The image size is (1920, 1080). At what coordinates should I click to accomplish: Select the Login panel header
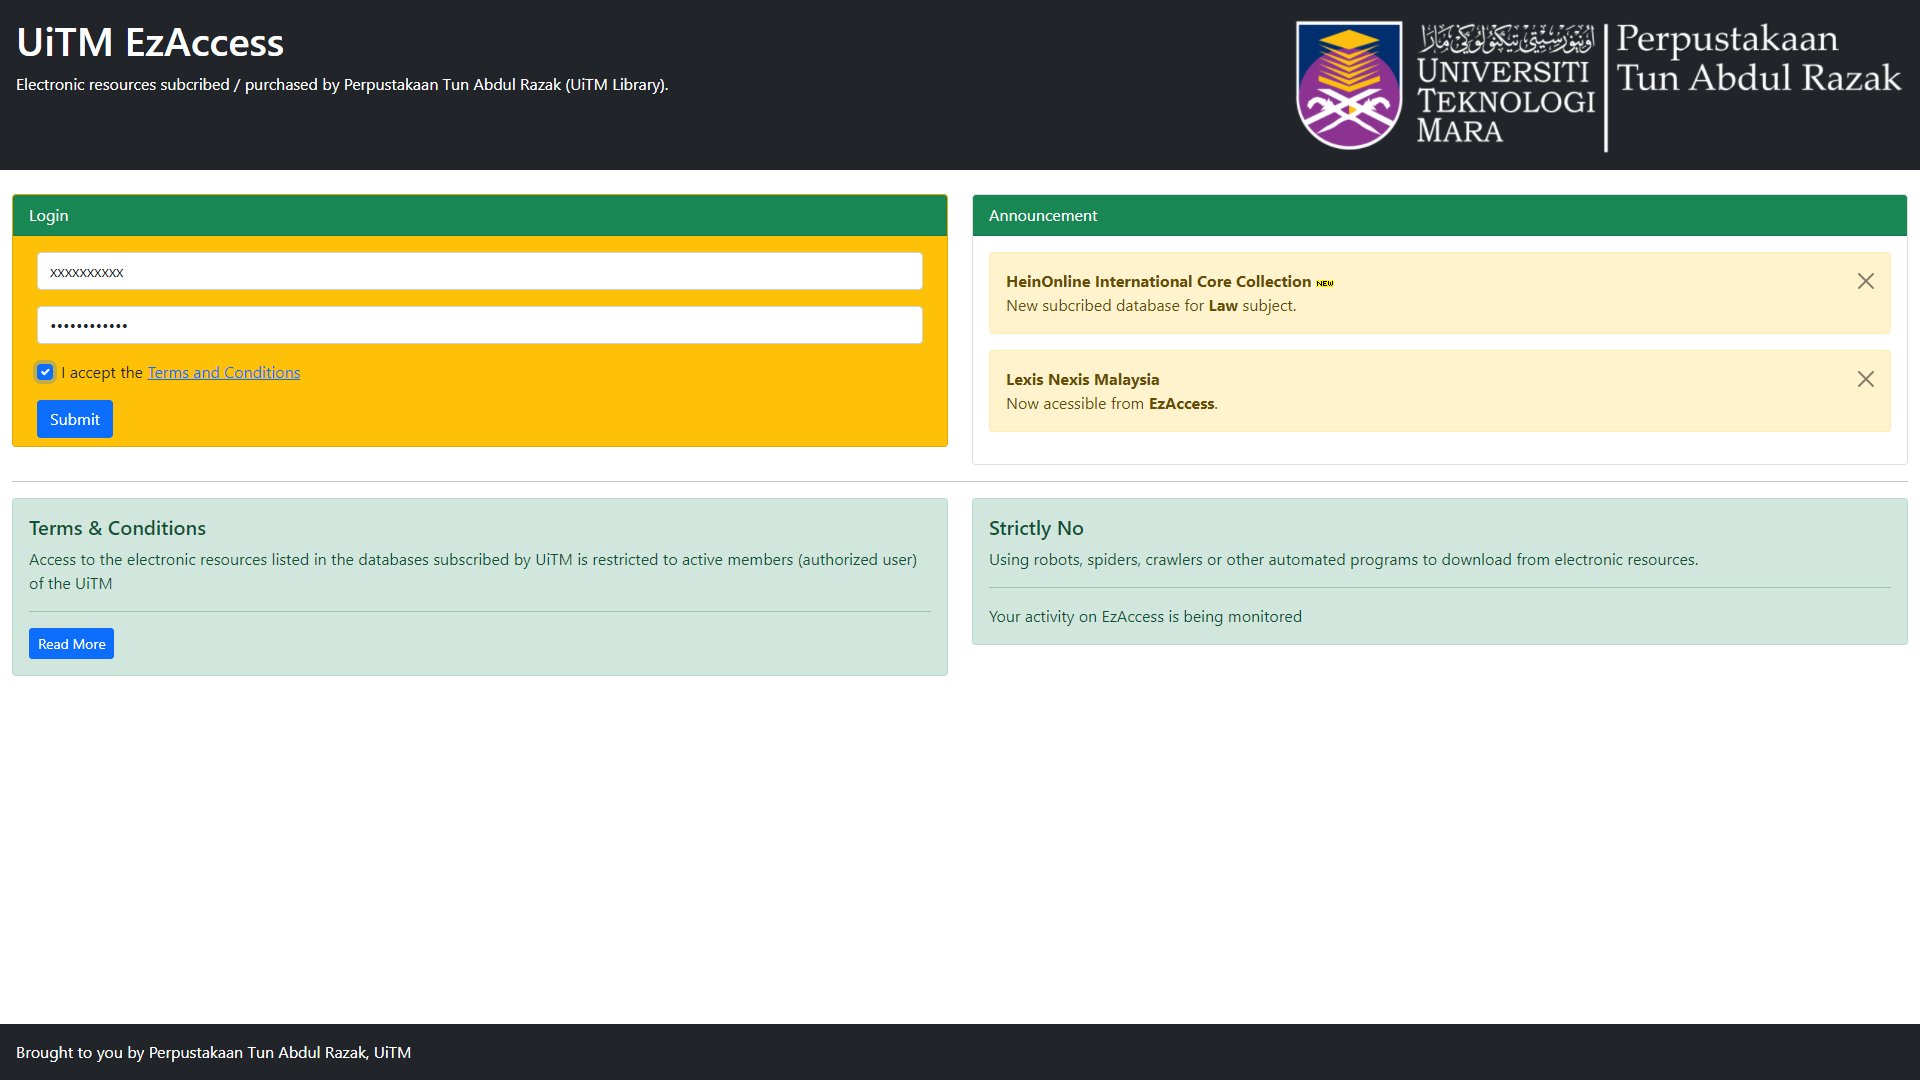[480, 215]
